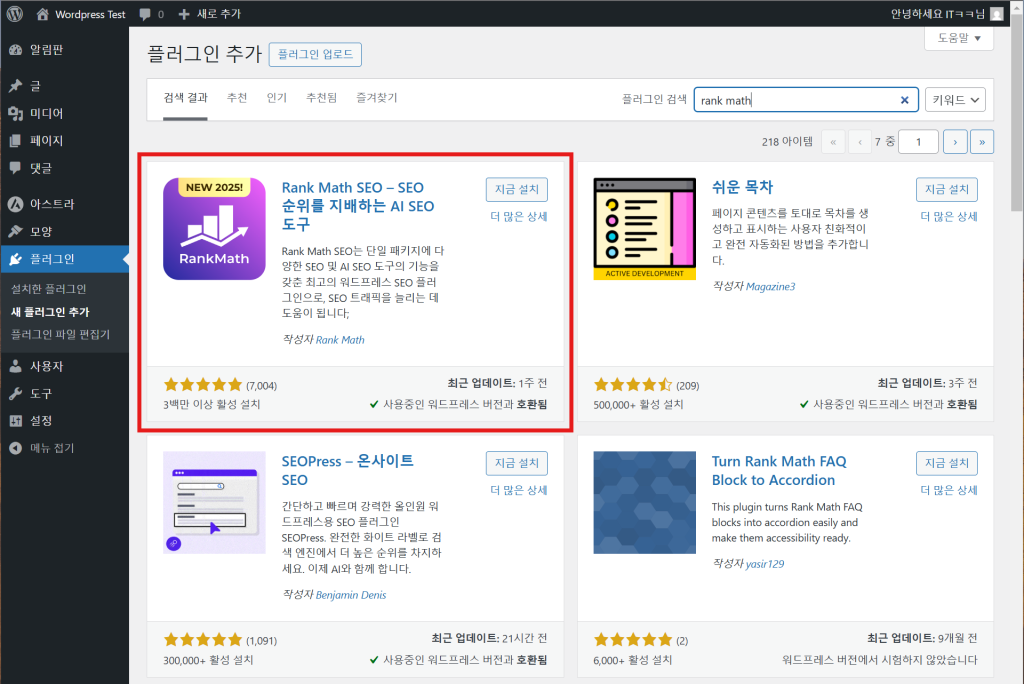The height and width of the screenshot is (684, 1024).
Task: Install SEOPress with 지금 설치
Action: click(517, 463)
